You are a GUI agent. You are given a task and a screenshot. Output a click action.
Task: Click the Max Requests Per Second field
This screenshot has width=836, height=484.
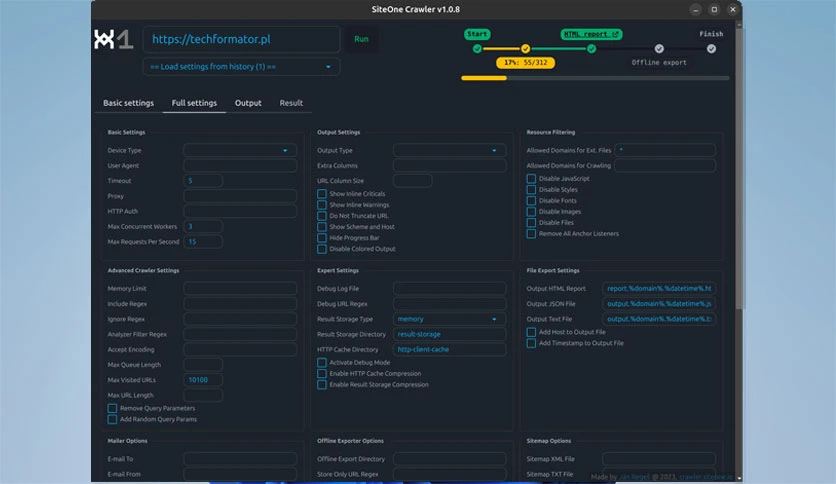(x=203, y=241)
